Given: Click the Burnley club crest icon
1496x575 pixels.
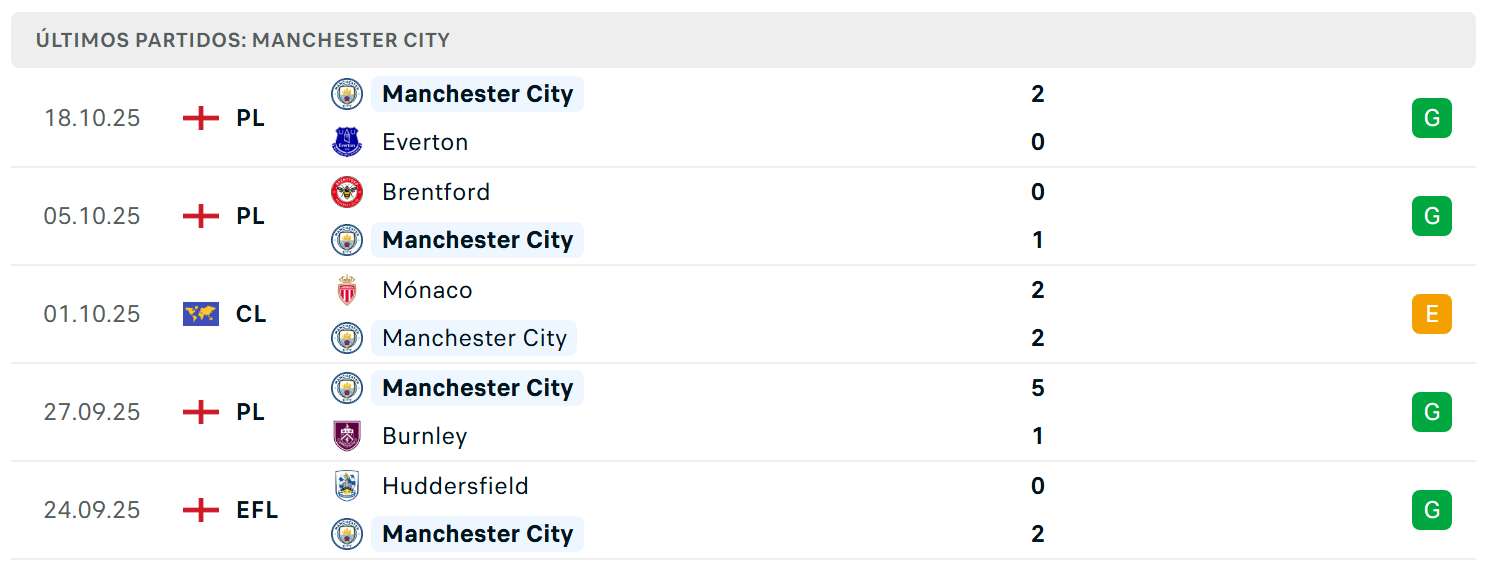Looking at the screenshot, I should point(347,436).
